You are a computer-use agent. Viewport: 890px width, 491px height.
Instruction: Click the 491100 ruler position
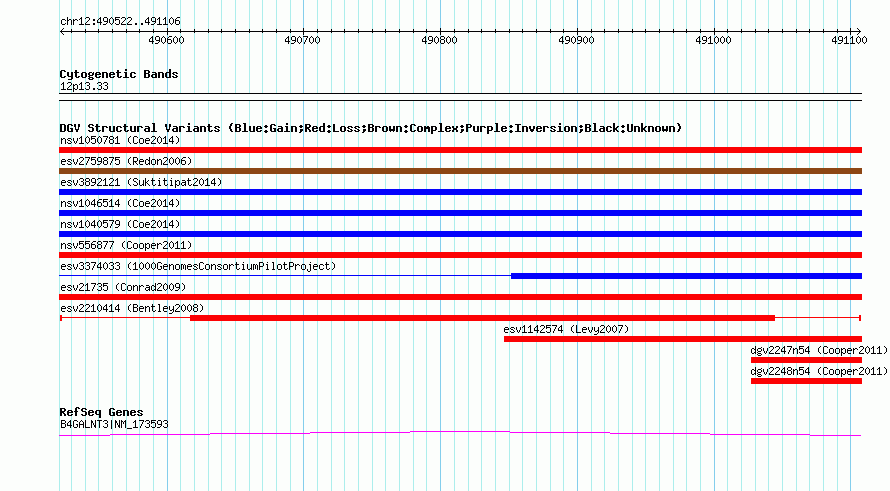(849, 40)
